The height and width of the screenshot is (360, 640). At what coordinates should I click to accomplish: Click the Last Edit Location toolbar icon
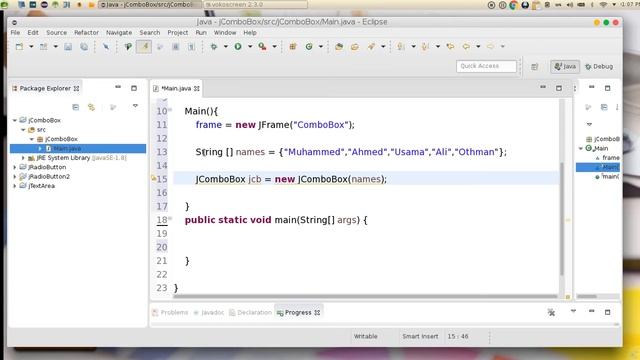pos(450,47)
